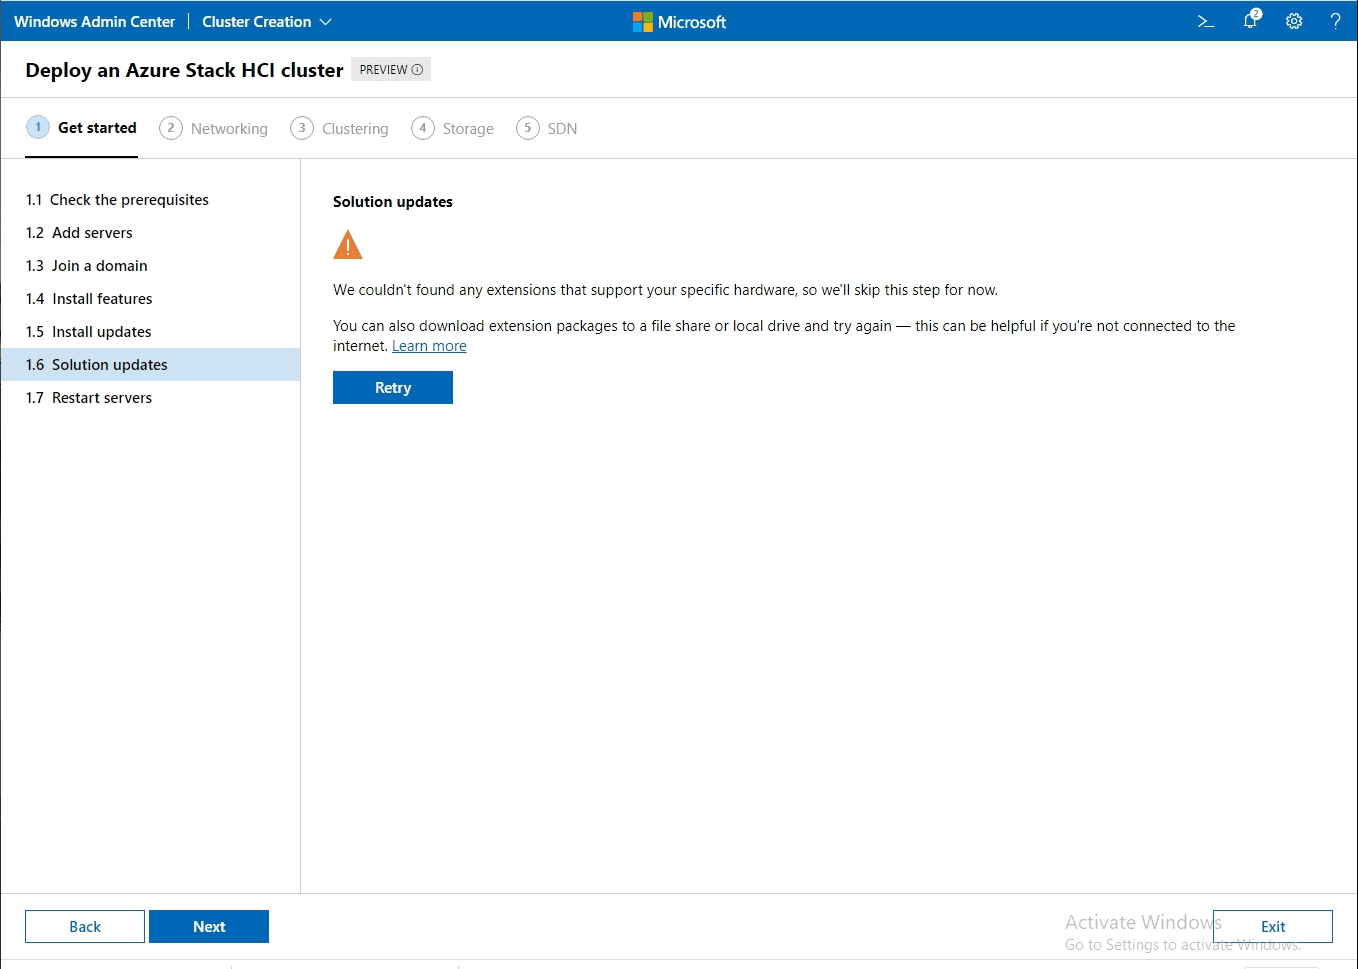Switch to the Clustering step tab
Viewport: 1358px width, 969px height.
point(340,129)
